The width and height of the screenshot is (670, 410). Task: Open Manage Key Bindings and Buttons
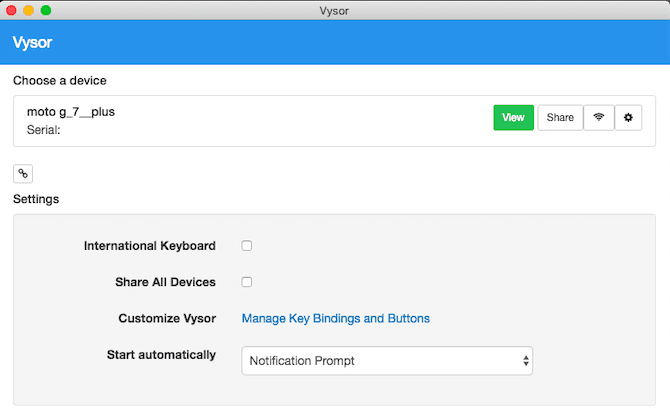tap(336, 319)
